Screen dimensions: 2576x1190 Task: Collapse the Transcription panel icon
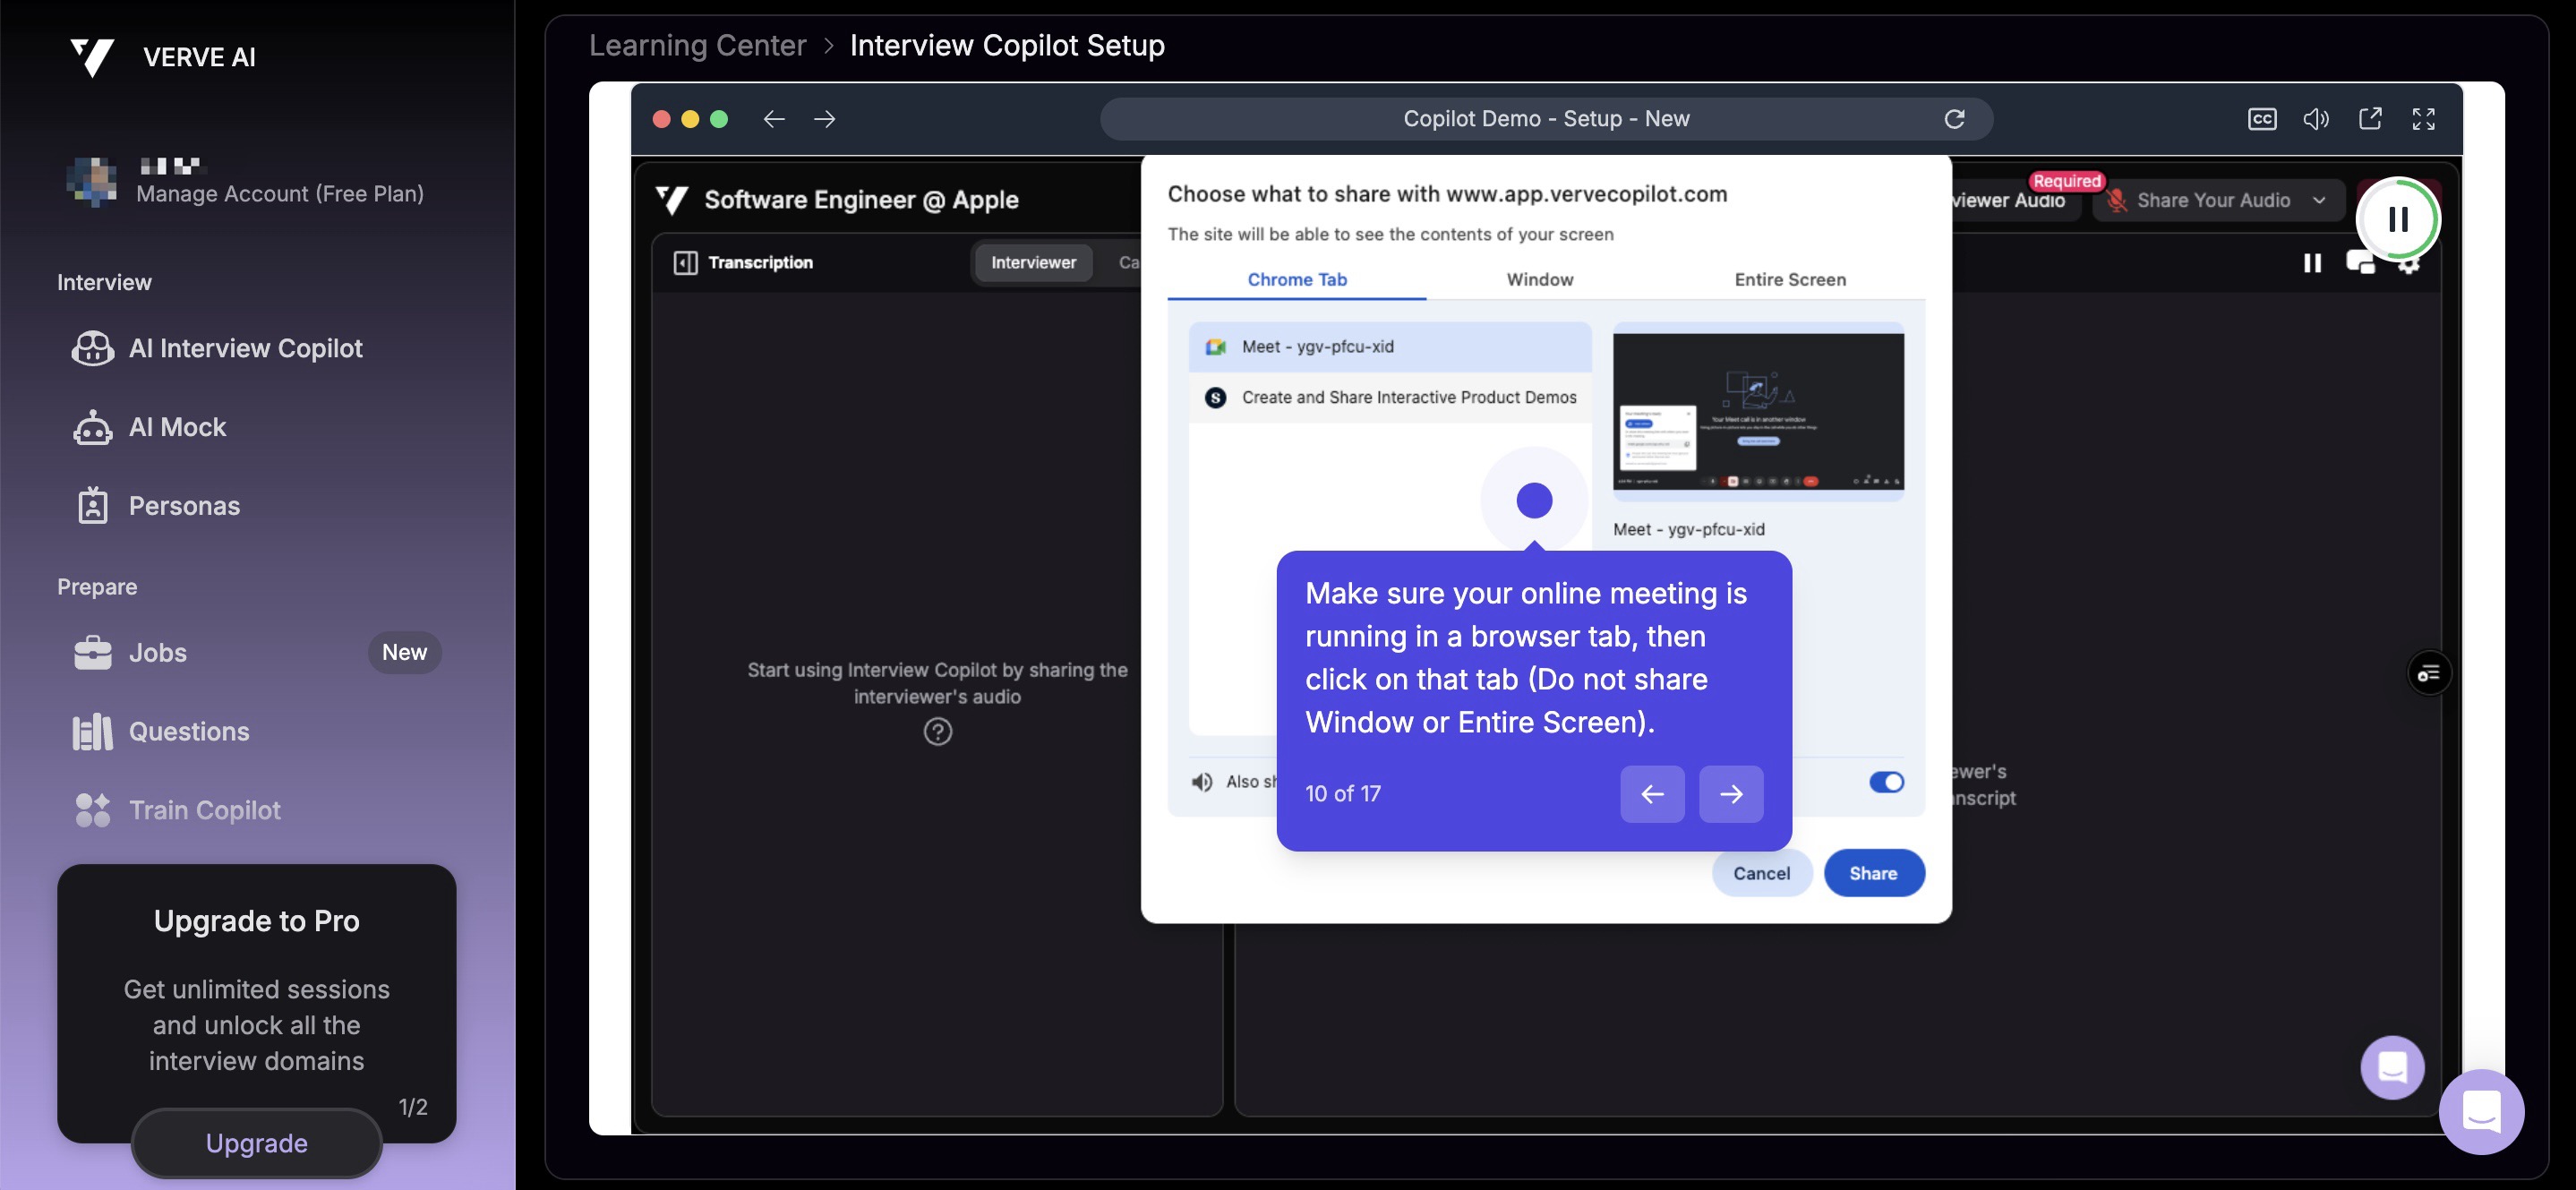point(685,262)
